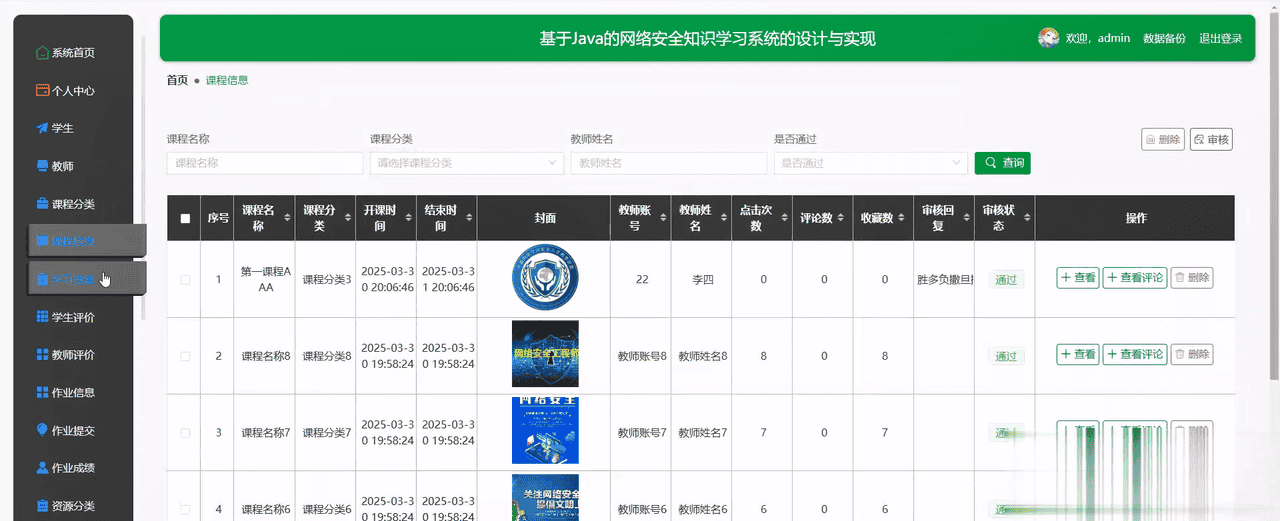The image size is (1280, 521).
Task: Focus the 教师姓名 search input
Action: click(669, 163)
